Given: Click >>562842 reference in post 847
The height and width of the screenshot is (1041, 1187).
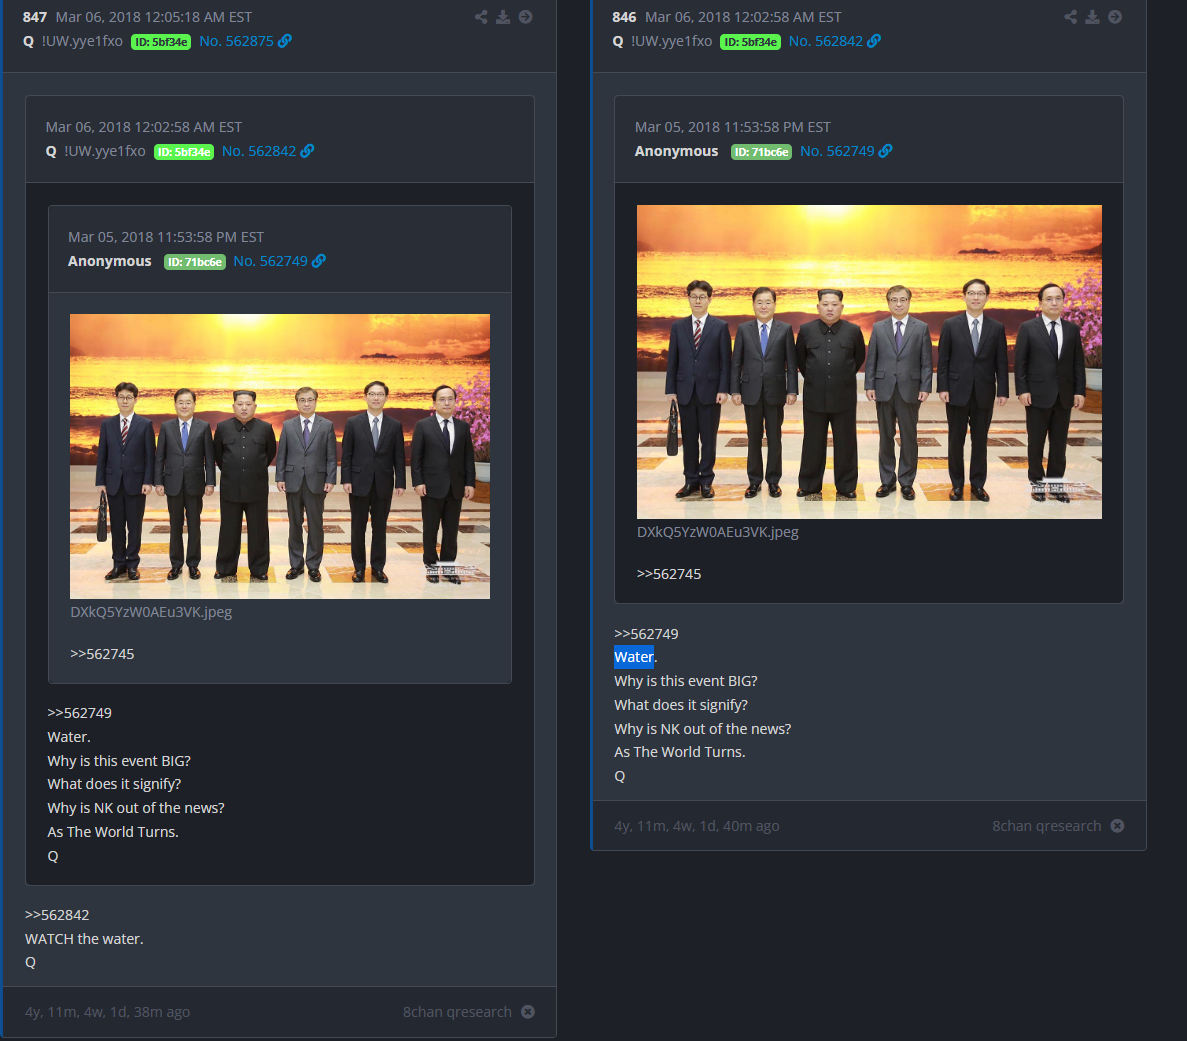Looking at the screenshot, I should pyautogui.click(x=57, y=915).
